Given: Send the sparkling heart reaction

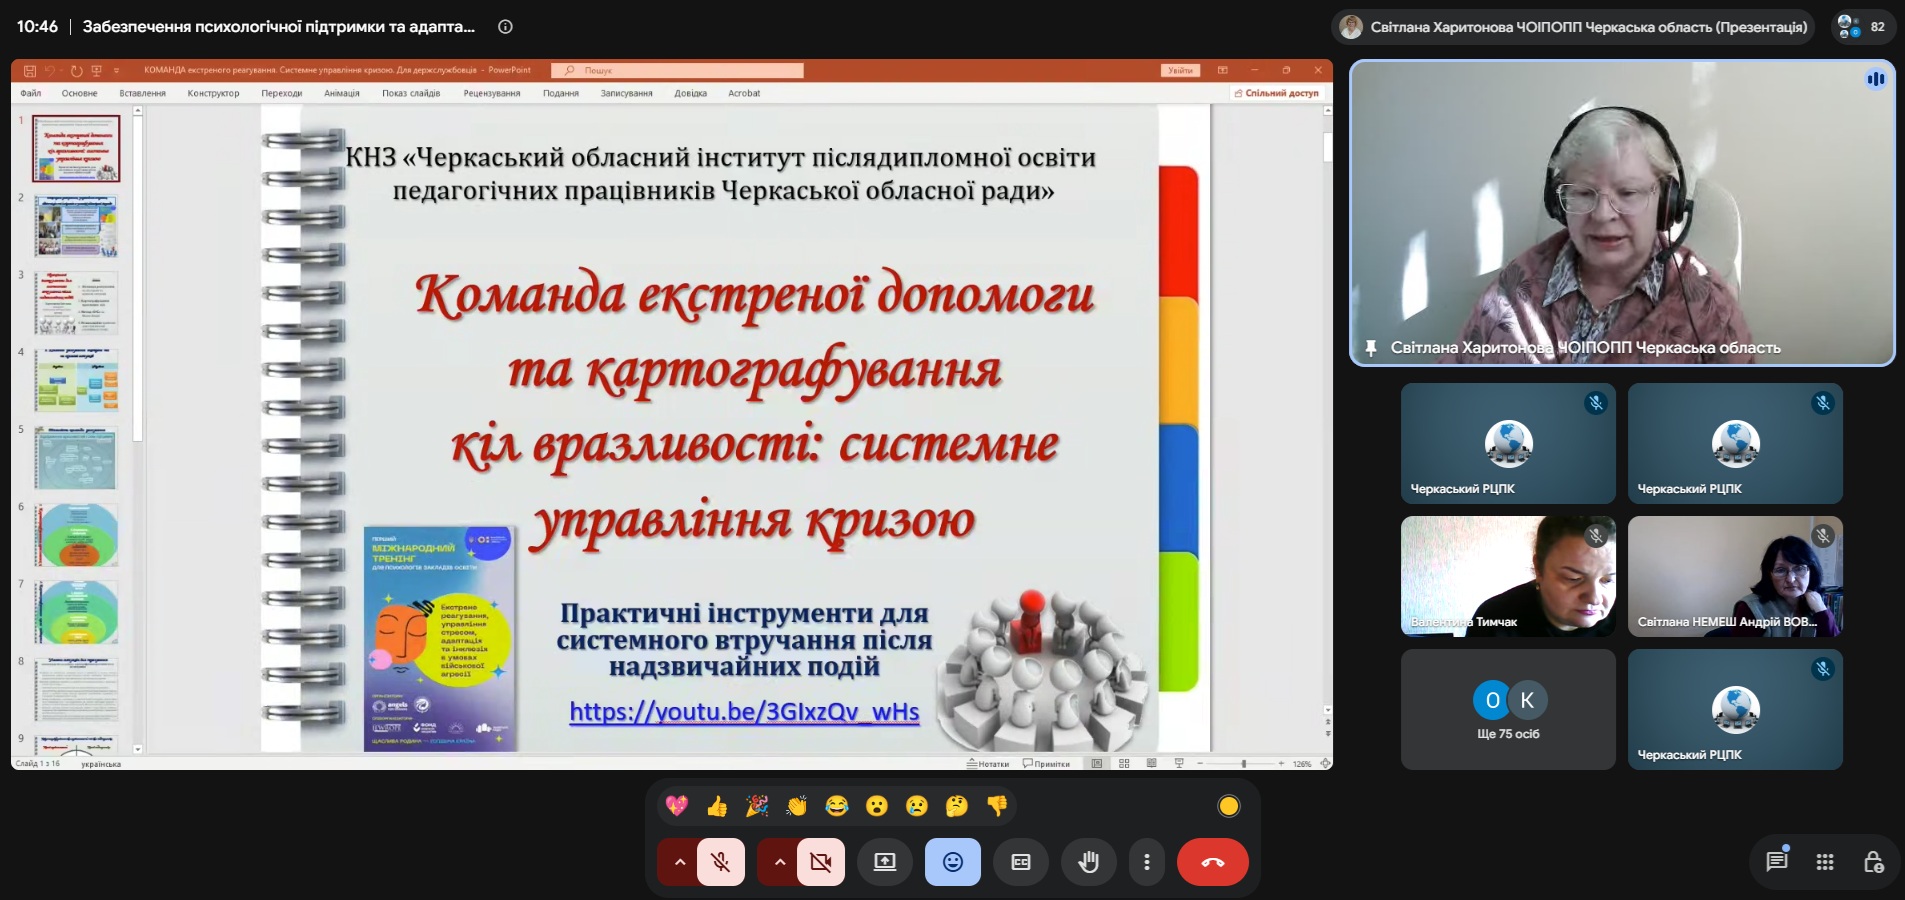Looking at the screenshot, I should tap(677, 806).
